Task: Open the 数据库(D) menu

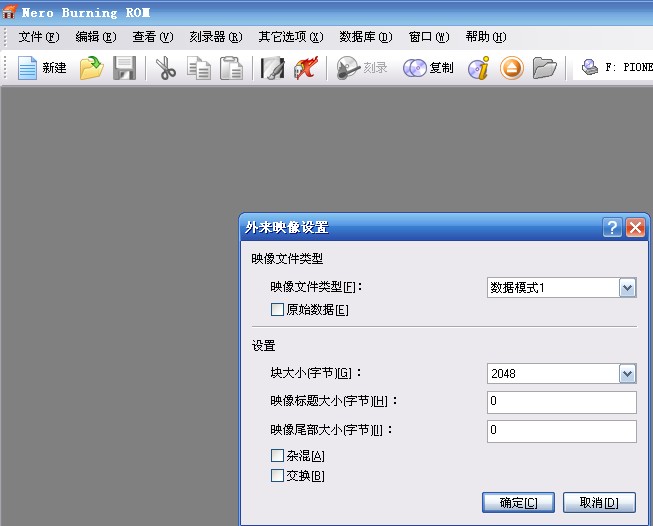Action: (x=366, y=37)
